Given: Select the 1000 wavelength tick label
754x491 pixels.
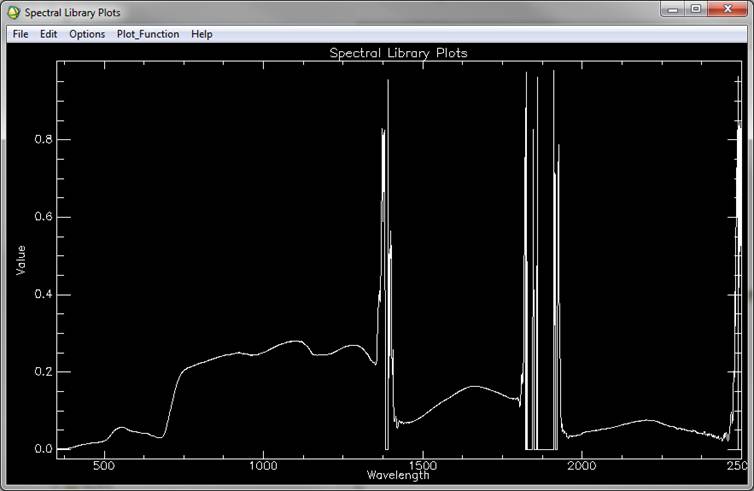Looking at the screenshot, I should [x=262, y=466].
